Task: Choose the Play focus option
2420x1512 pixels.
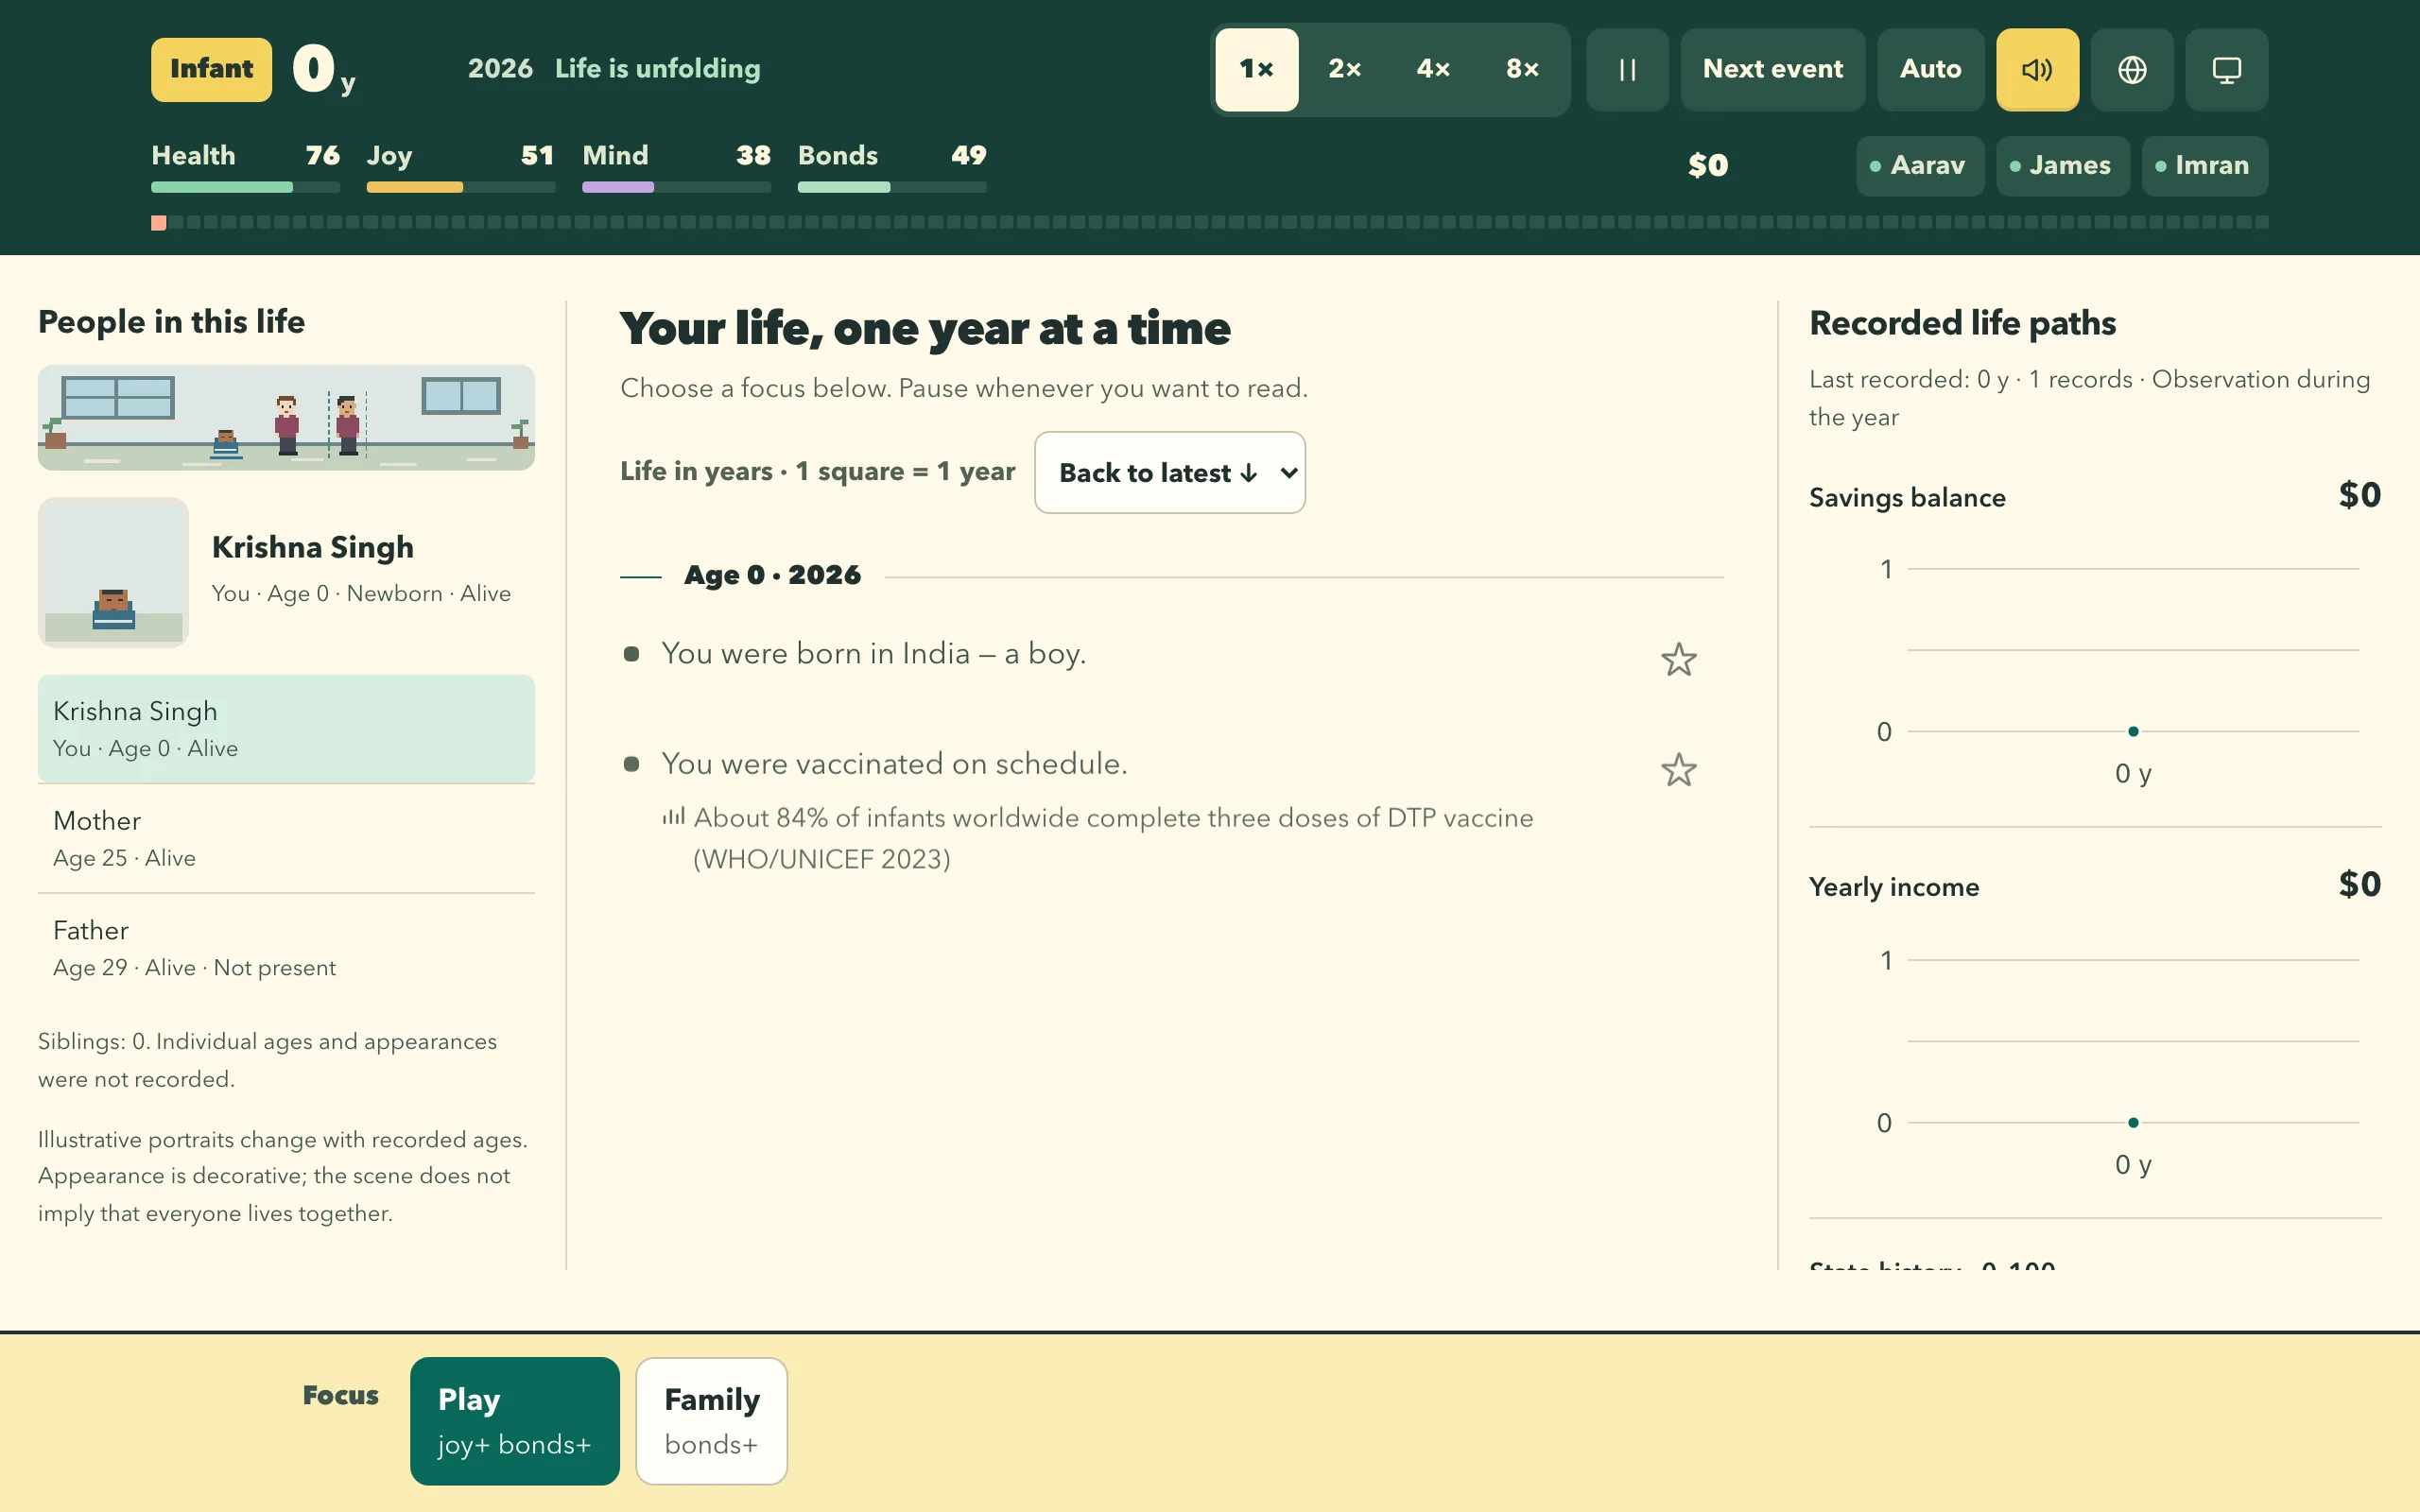Action: (x=514, y=1420)
